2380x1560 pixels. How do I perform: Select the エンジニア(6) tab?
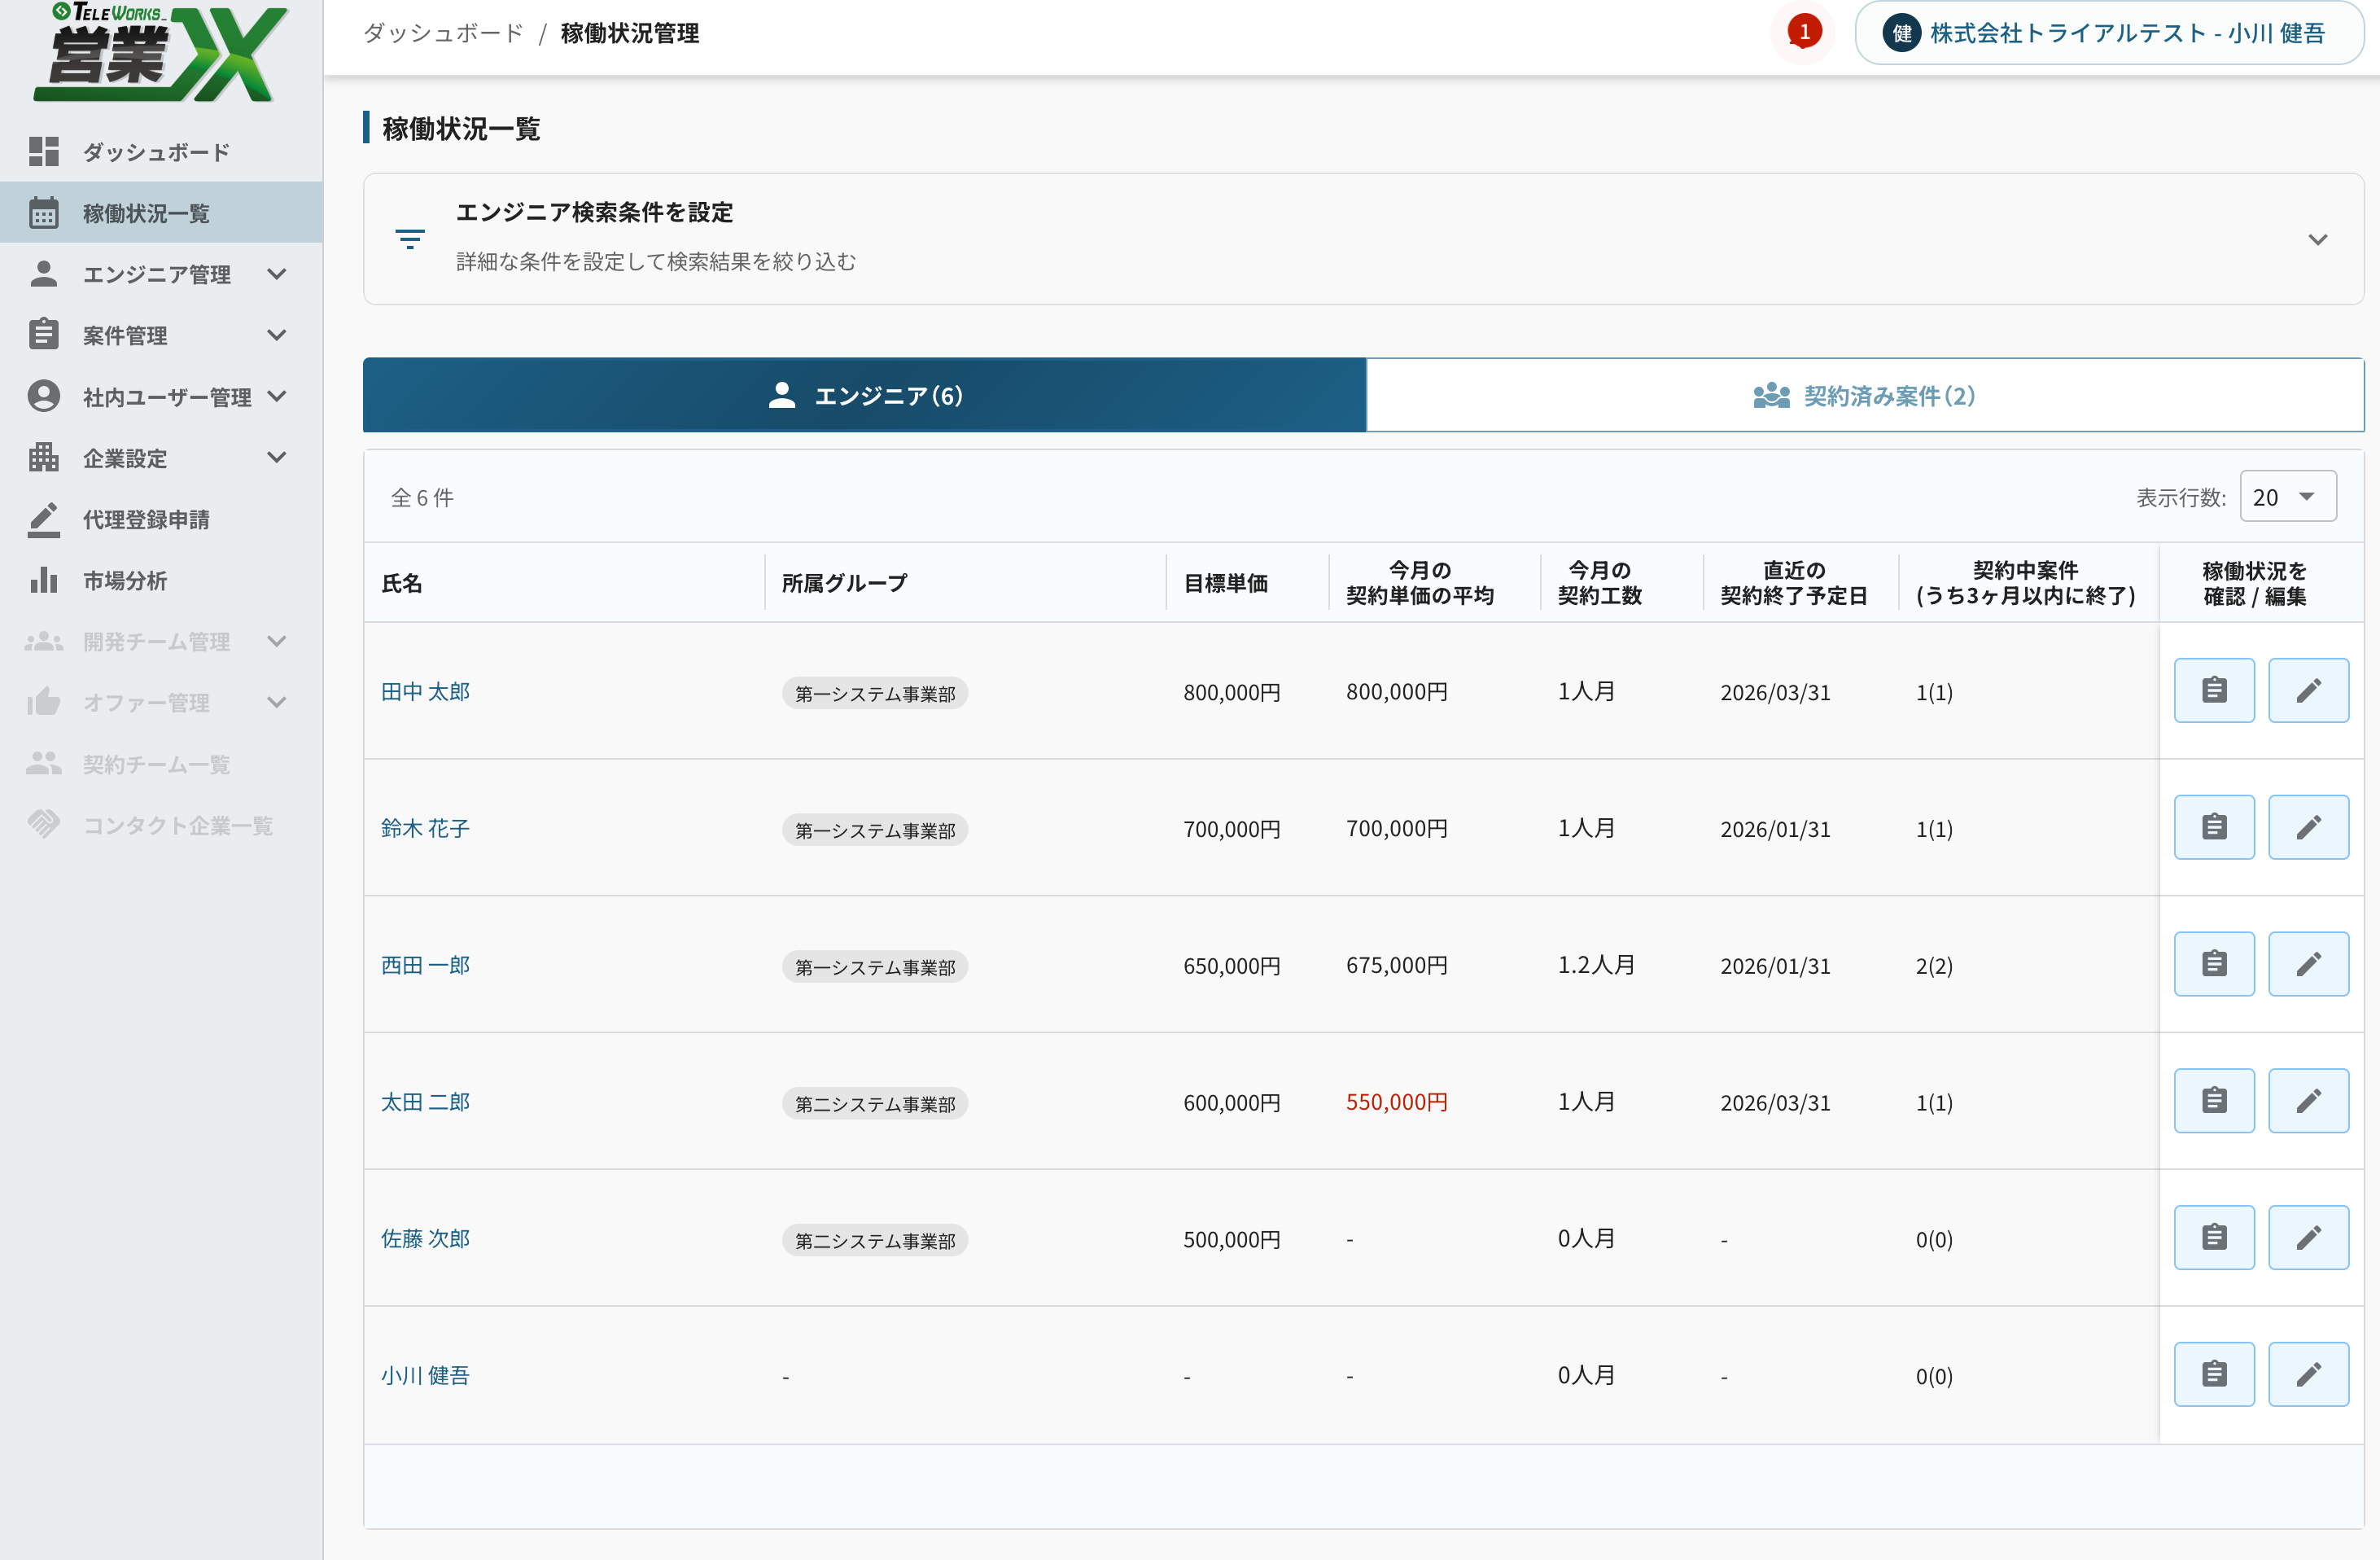coord(864,396)
